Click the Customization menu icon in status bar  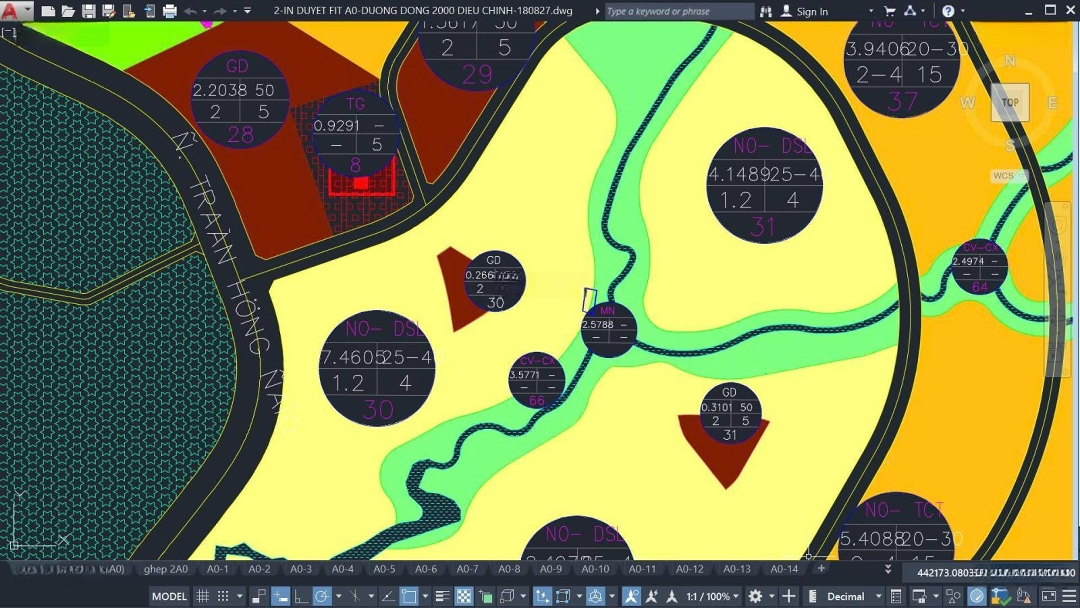(1068, 596)
